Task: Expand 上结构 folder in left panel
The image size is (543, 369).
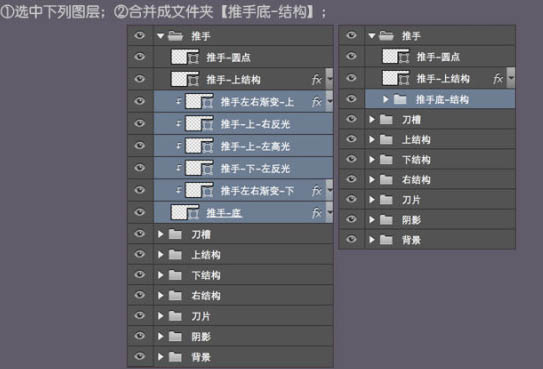Action: click(x=160, y=255)
